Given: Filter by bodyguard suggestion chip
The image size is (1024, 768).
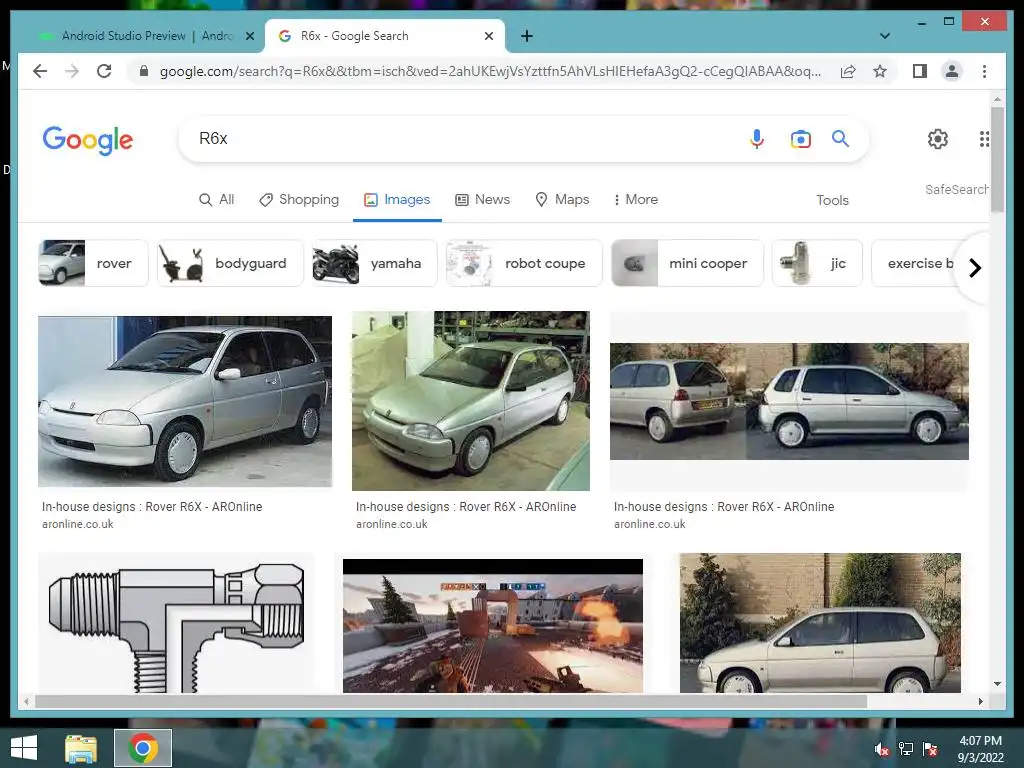Looking at the screenshot, I should point(230,263).
